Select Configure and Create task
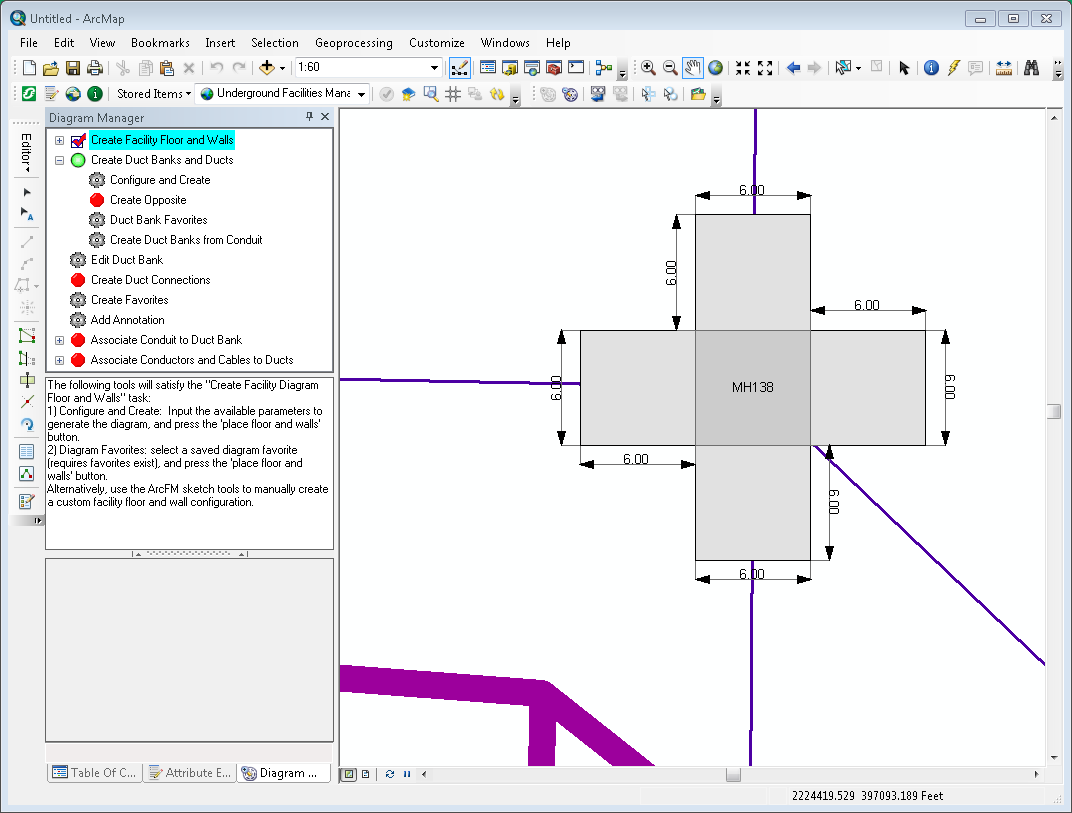Viewport: 1072px width, 813px height. point(160,180)
